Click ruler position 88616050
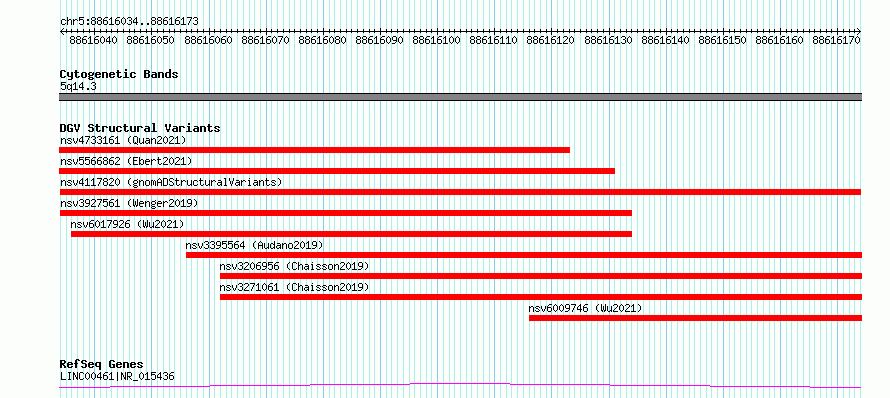This screenshot has height=398, width=890. (150, 40)
